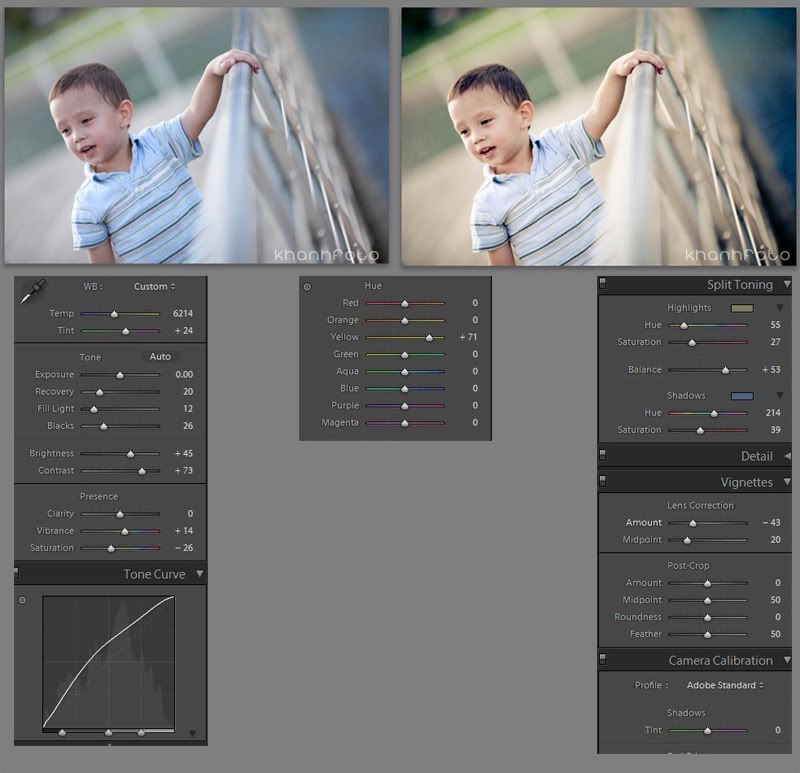This screenshot has width=800, height=773.
Task: Click the Yellow hue slider handle
Action: coord(429,338)
